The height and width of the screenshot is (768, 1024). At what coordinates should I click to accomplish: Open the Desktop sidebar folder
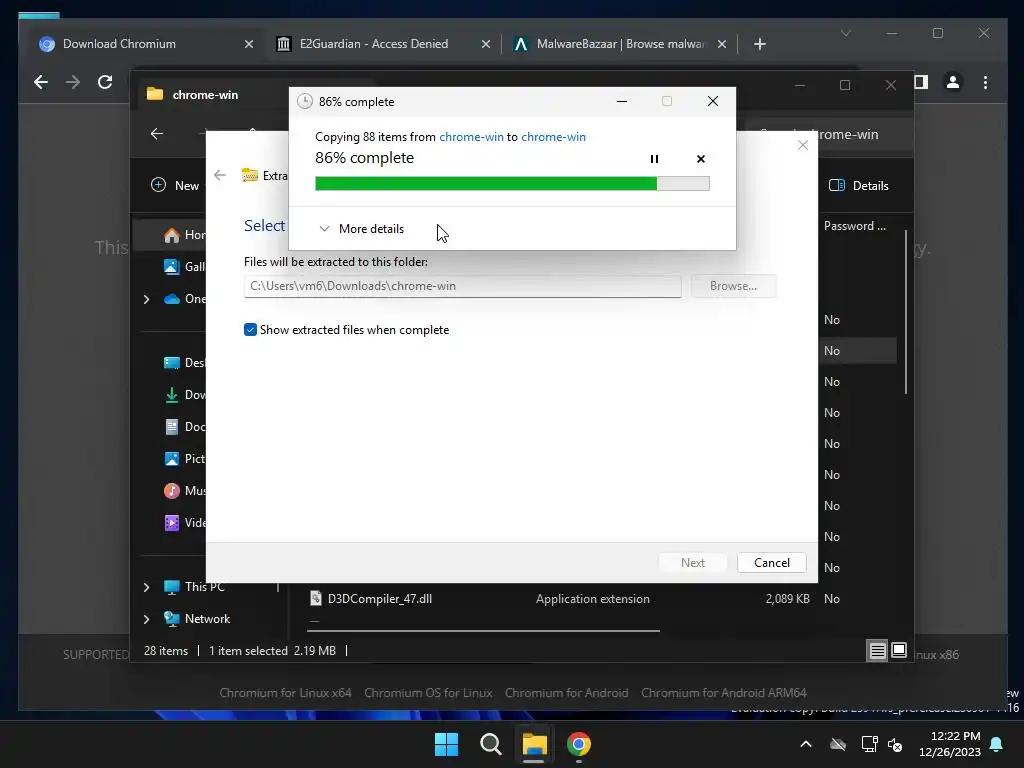(x=185, y=362)
